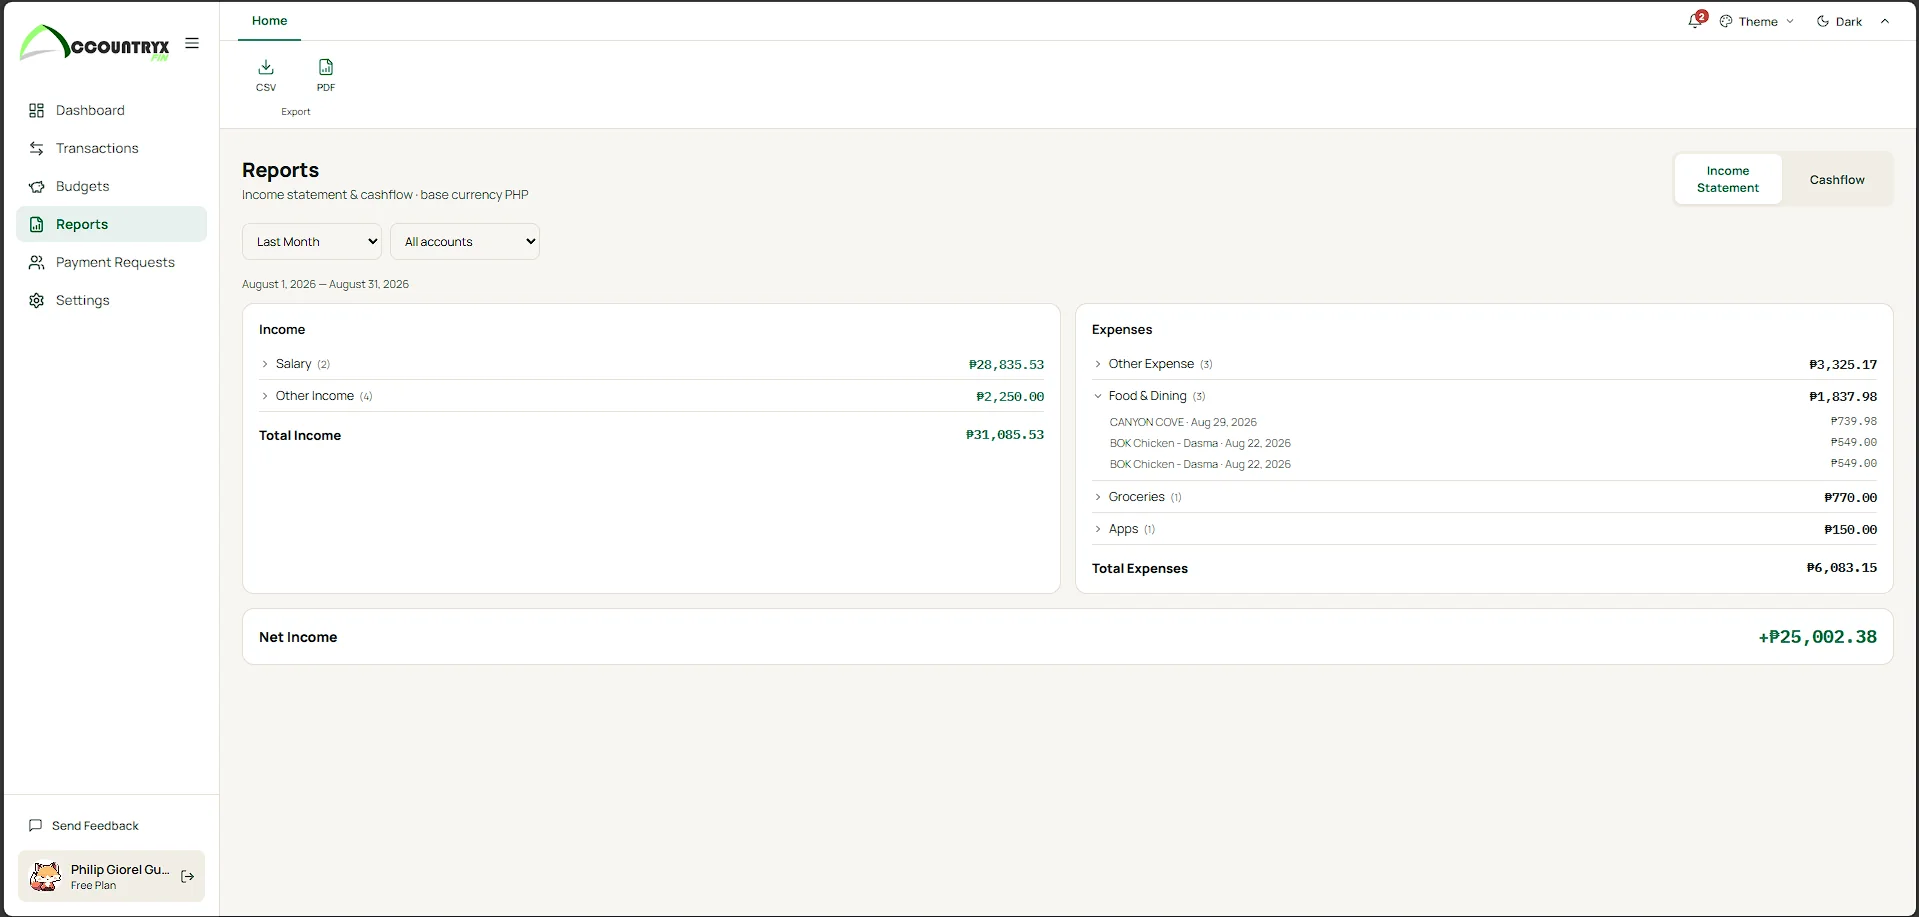Open Budgets in sidebar

click(111, 186)
